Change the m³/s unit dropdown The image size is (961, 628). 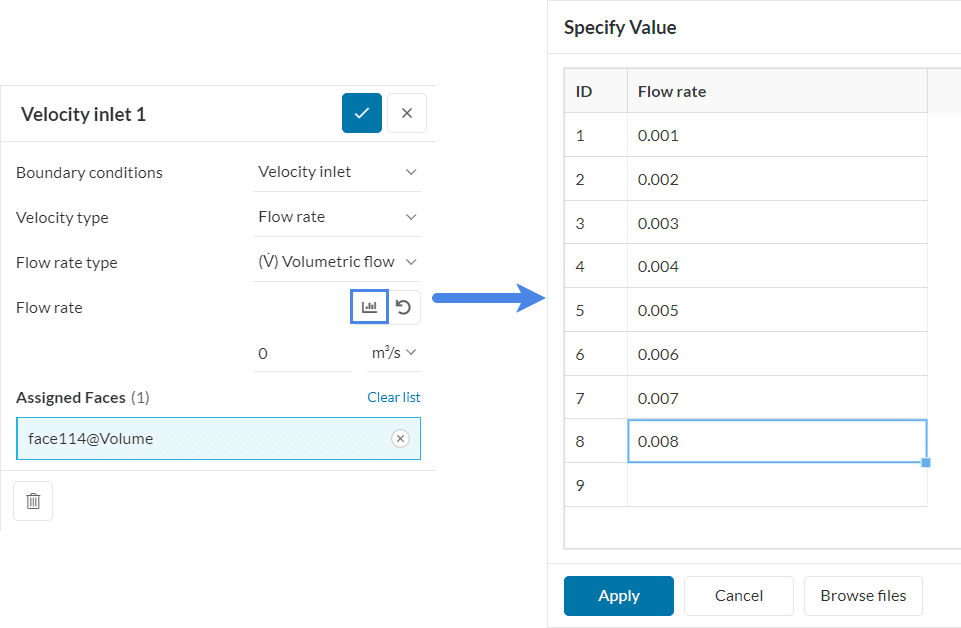click(394, 352)
